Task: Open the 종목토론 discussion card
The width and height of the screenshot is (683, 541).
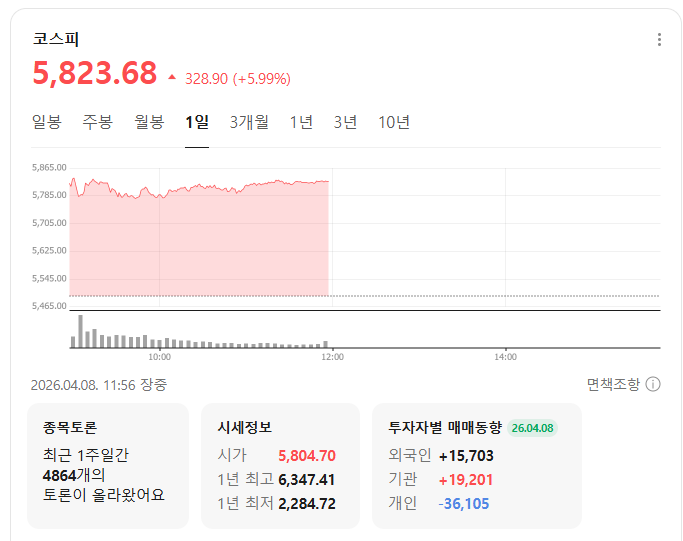Action: (107, 465)
